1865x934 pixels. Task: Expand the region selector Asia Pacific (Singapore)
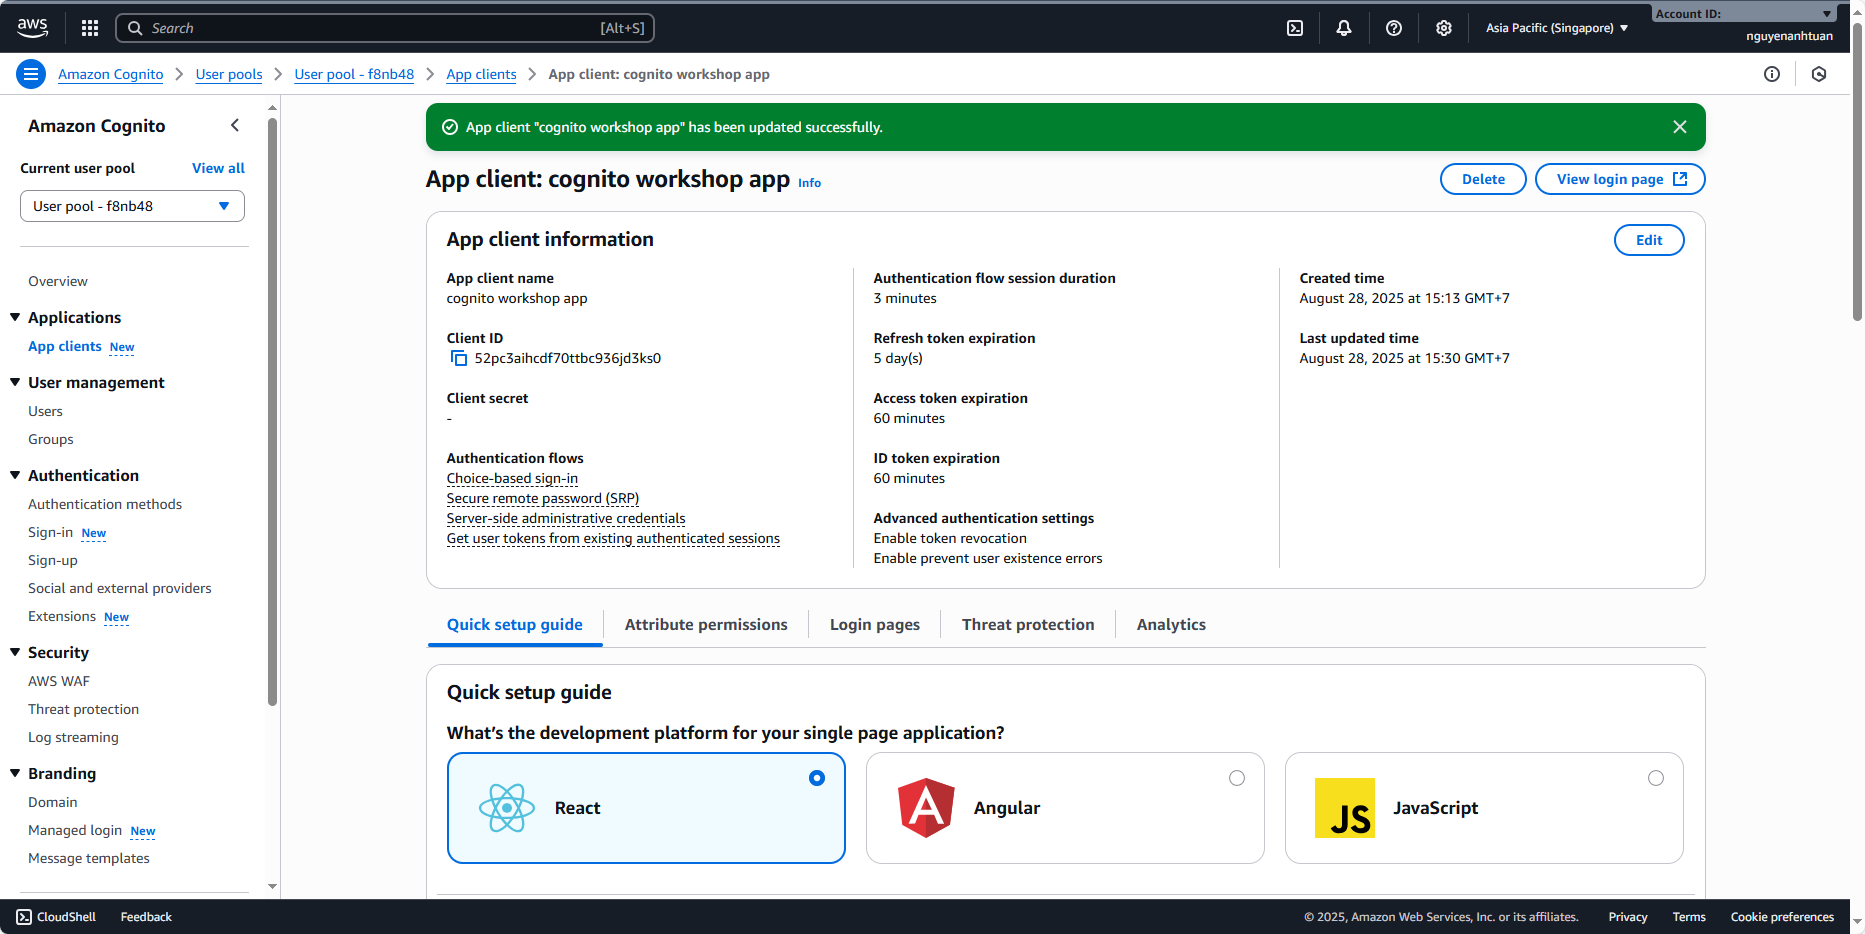(x=1556, y=28)
